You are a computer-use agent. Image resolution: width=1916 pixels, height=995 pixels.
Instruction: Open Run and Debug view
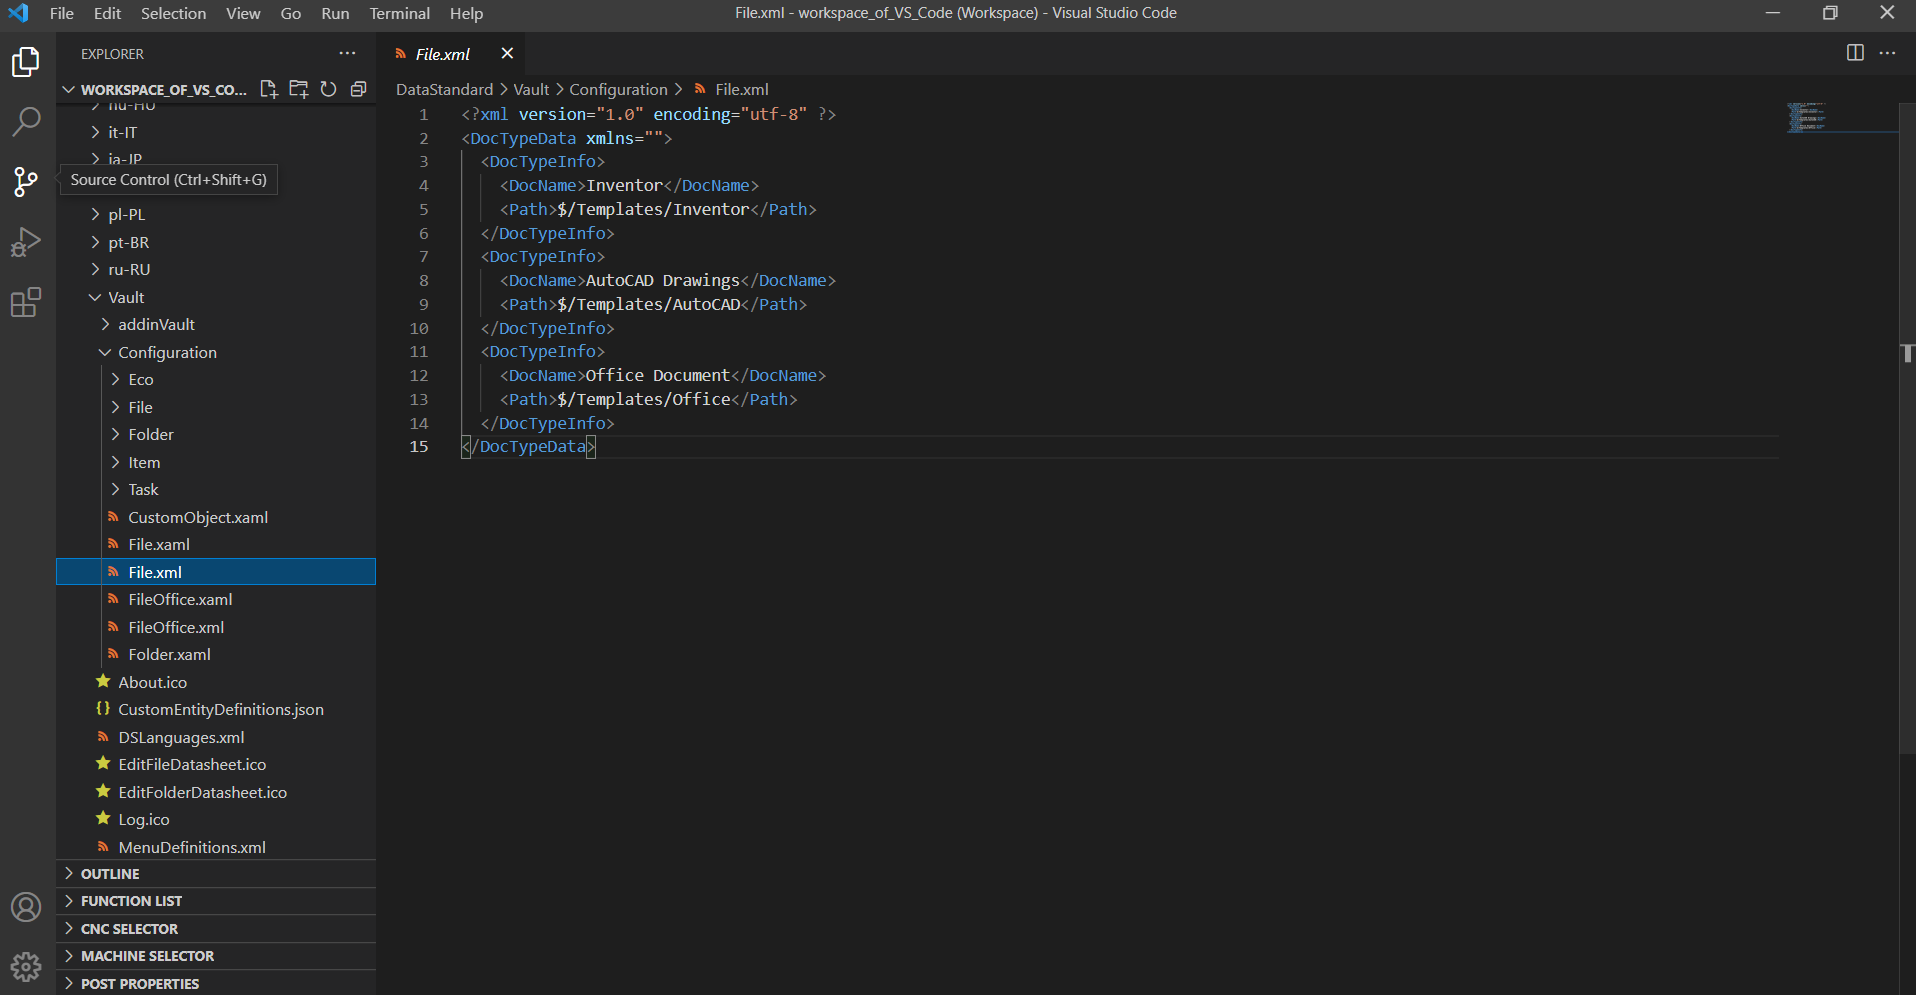pos(26,242)
